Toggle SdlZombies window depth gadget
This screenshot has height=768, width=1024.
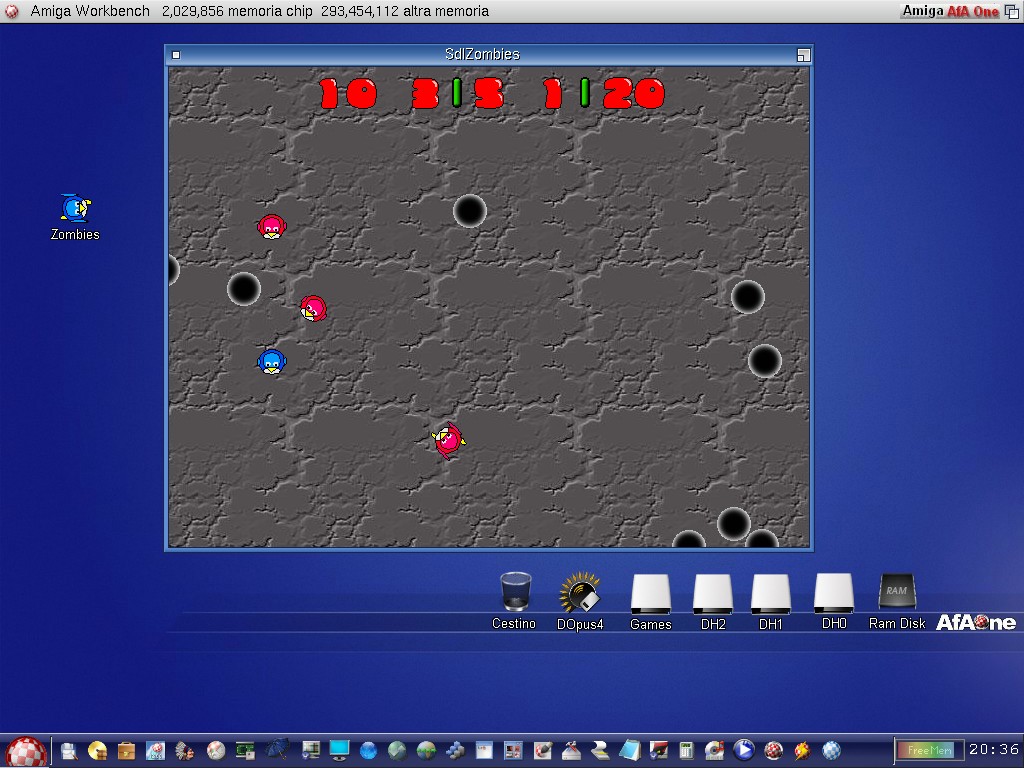point(802,55)
